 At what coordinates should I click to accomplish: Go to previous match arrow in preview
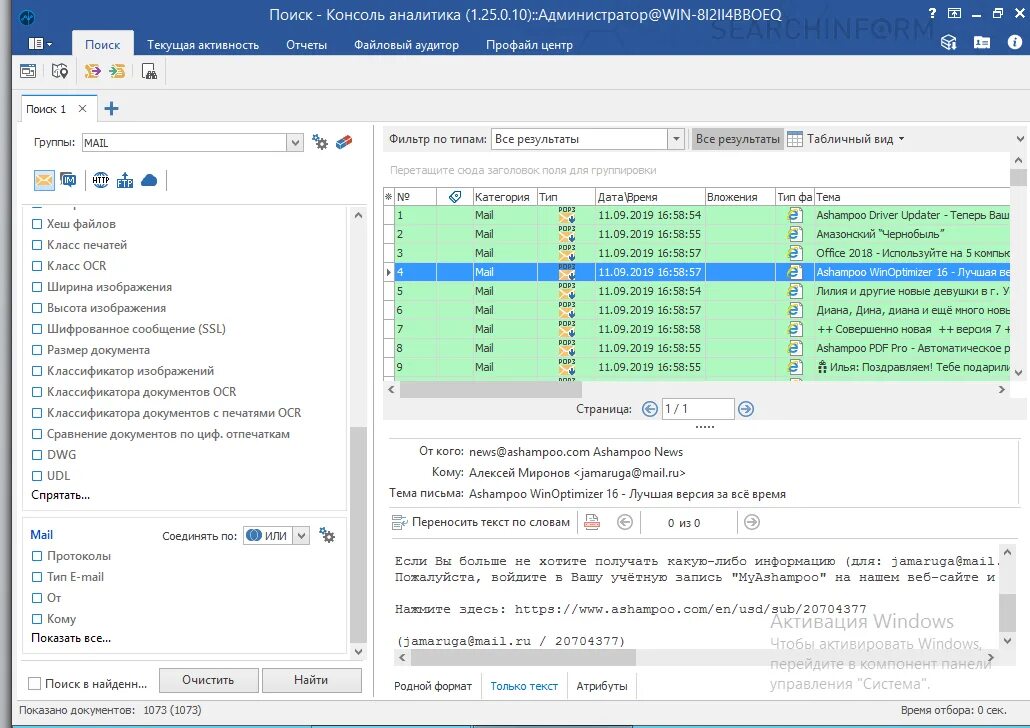625,522
